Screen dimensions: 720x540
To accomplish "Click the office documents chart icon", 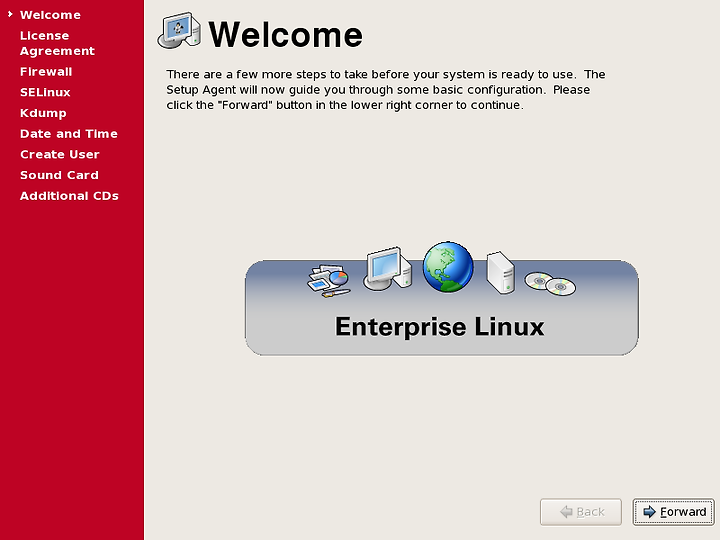I will click(x=329, y=280).
